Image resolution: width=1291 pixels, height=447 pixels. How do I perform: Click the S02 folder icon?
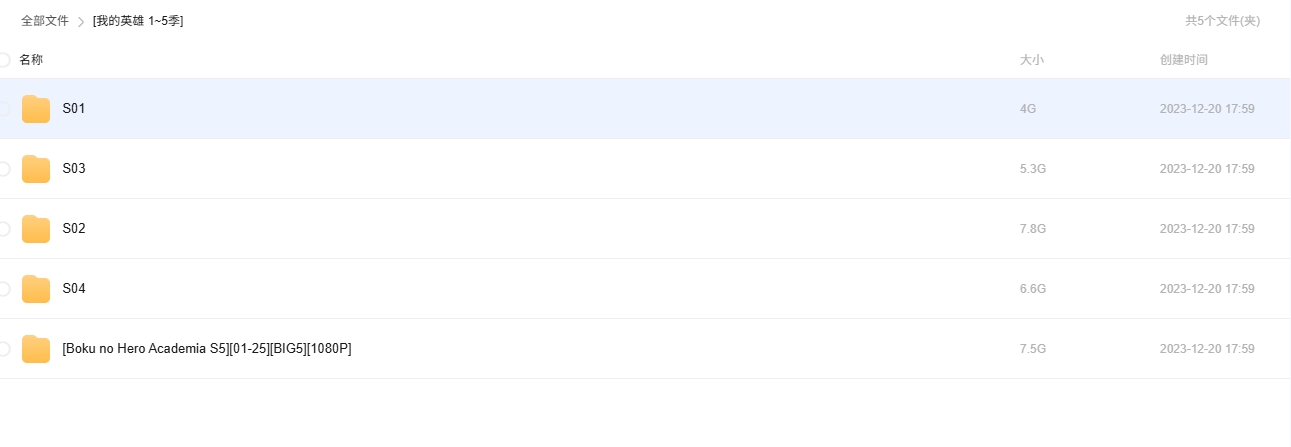point(36,229)
